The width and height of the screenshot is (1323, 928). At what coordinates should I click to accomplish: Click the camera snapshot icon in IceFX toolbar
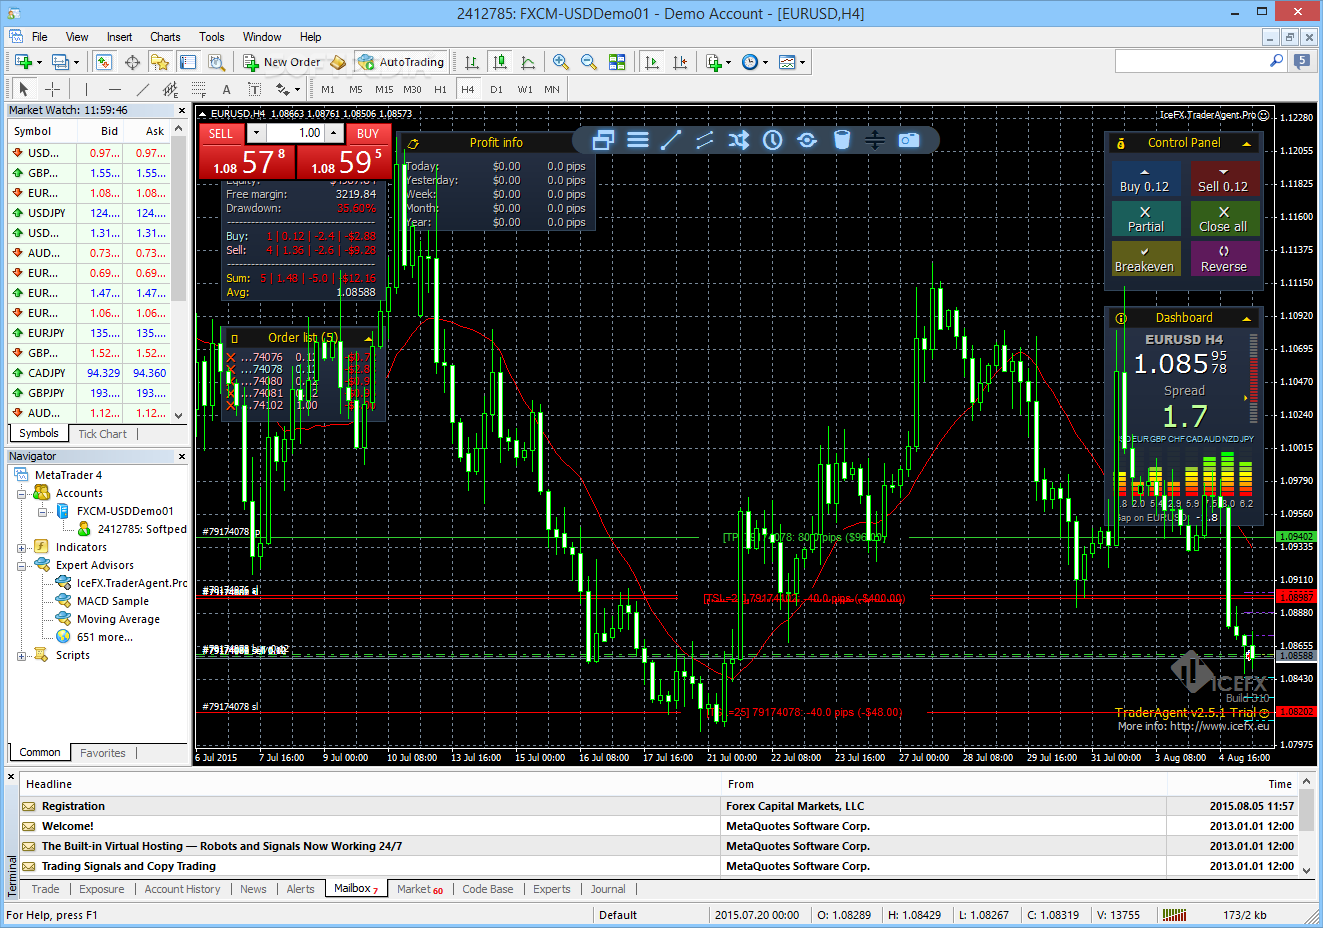909,140
